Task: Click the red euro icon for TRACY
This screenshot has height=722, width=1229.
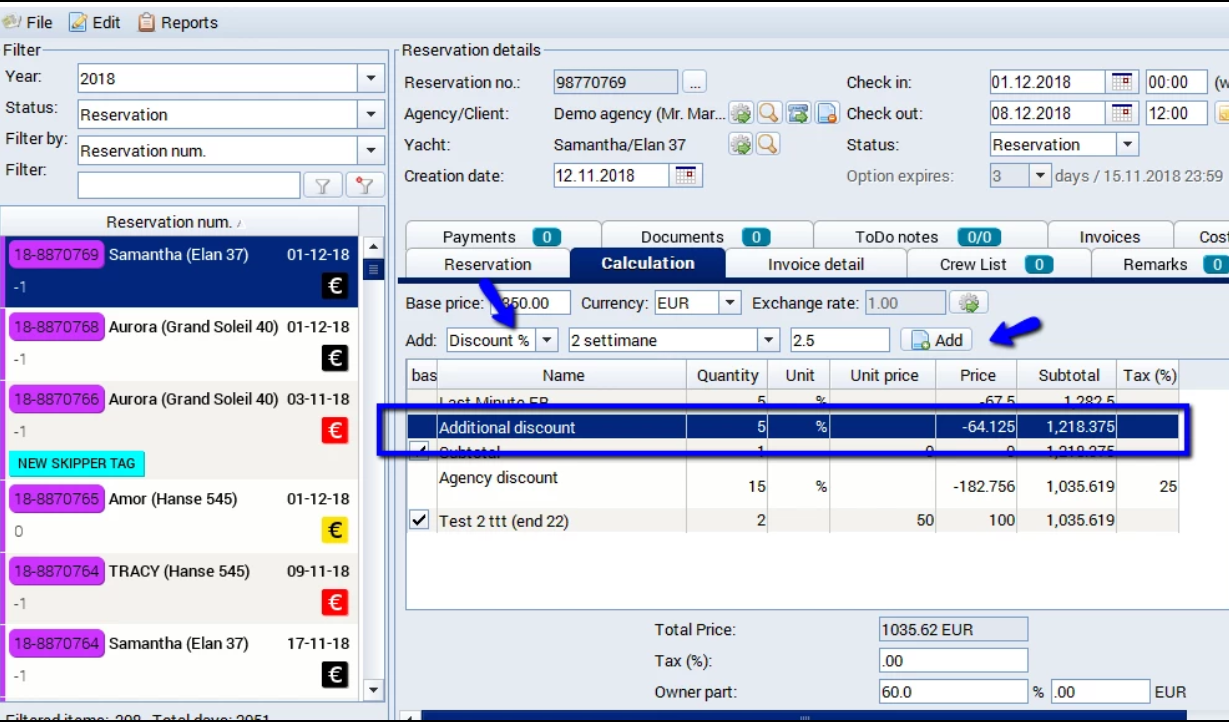Action: (336, 602)
